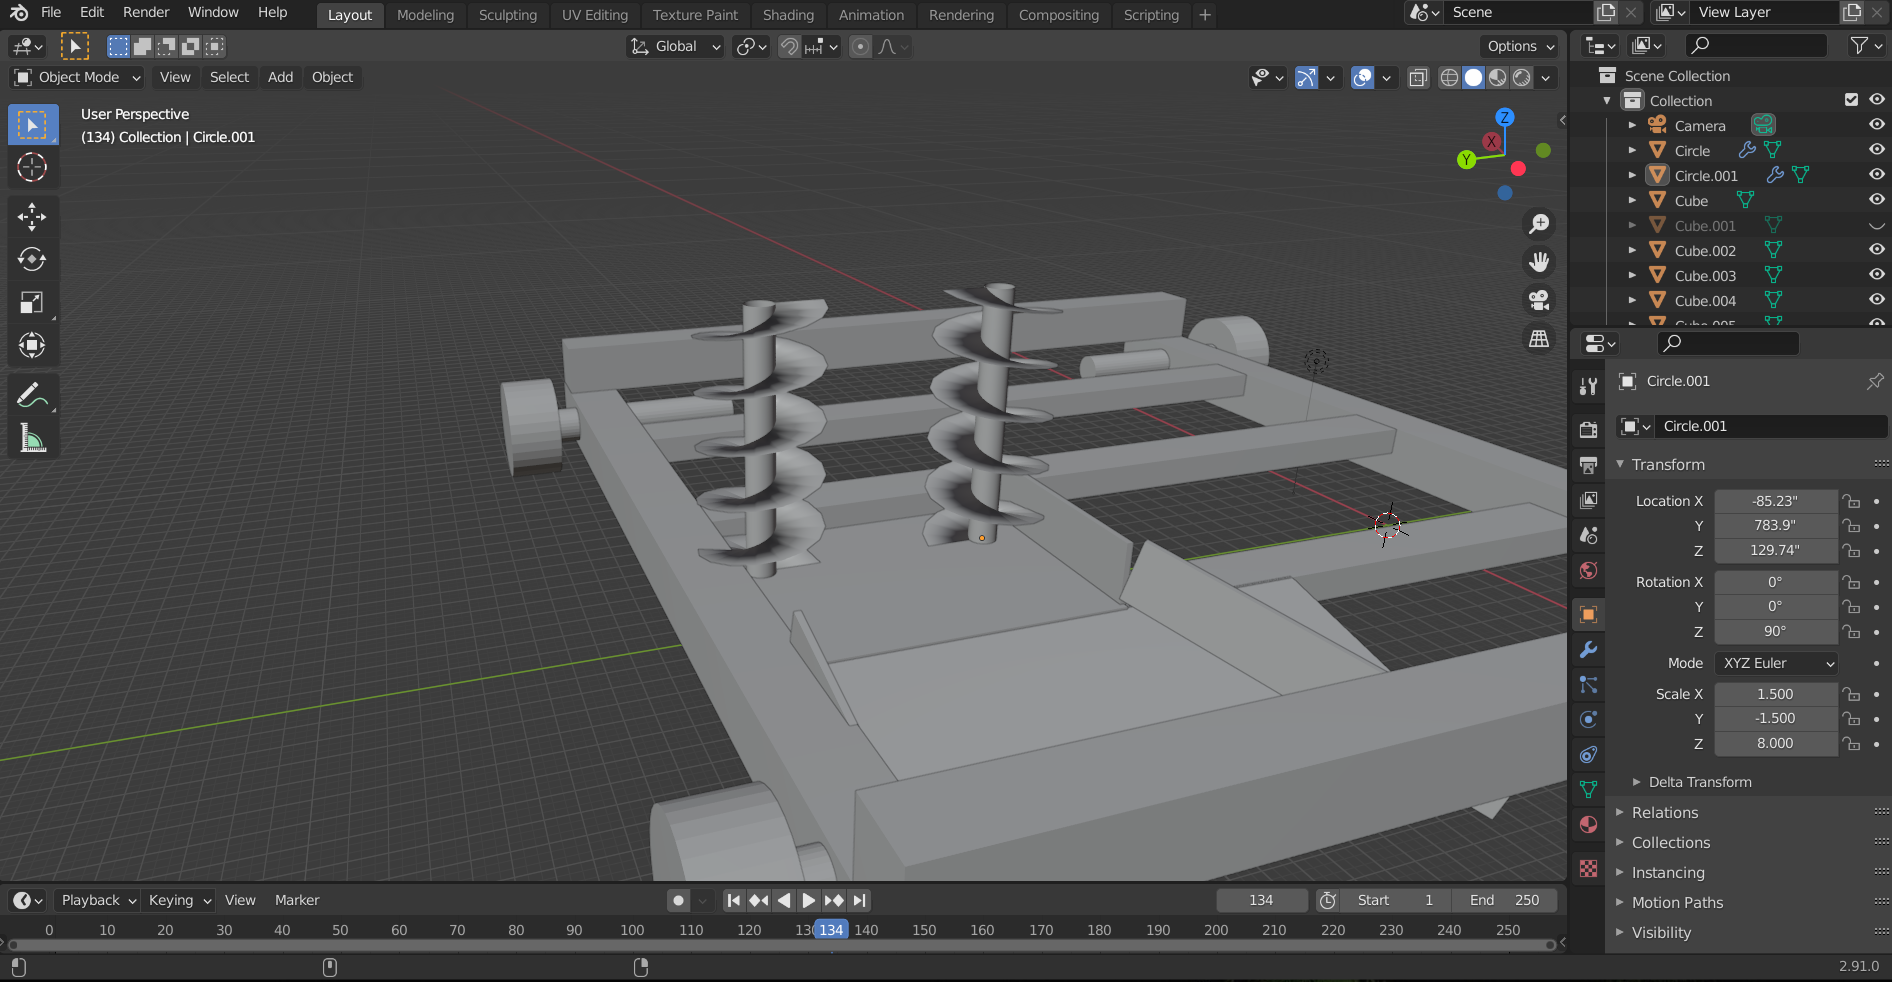Click the Scale Z value field
Screen dimensions: 1892x982
[x=1775, y=744]
